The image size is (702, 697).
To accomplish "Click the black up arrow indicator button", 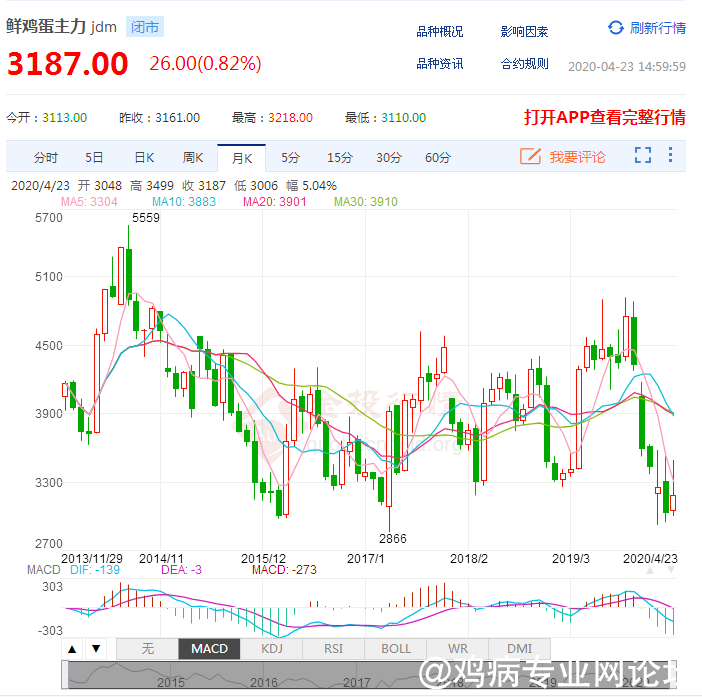I will tap(72, 649).
